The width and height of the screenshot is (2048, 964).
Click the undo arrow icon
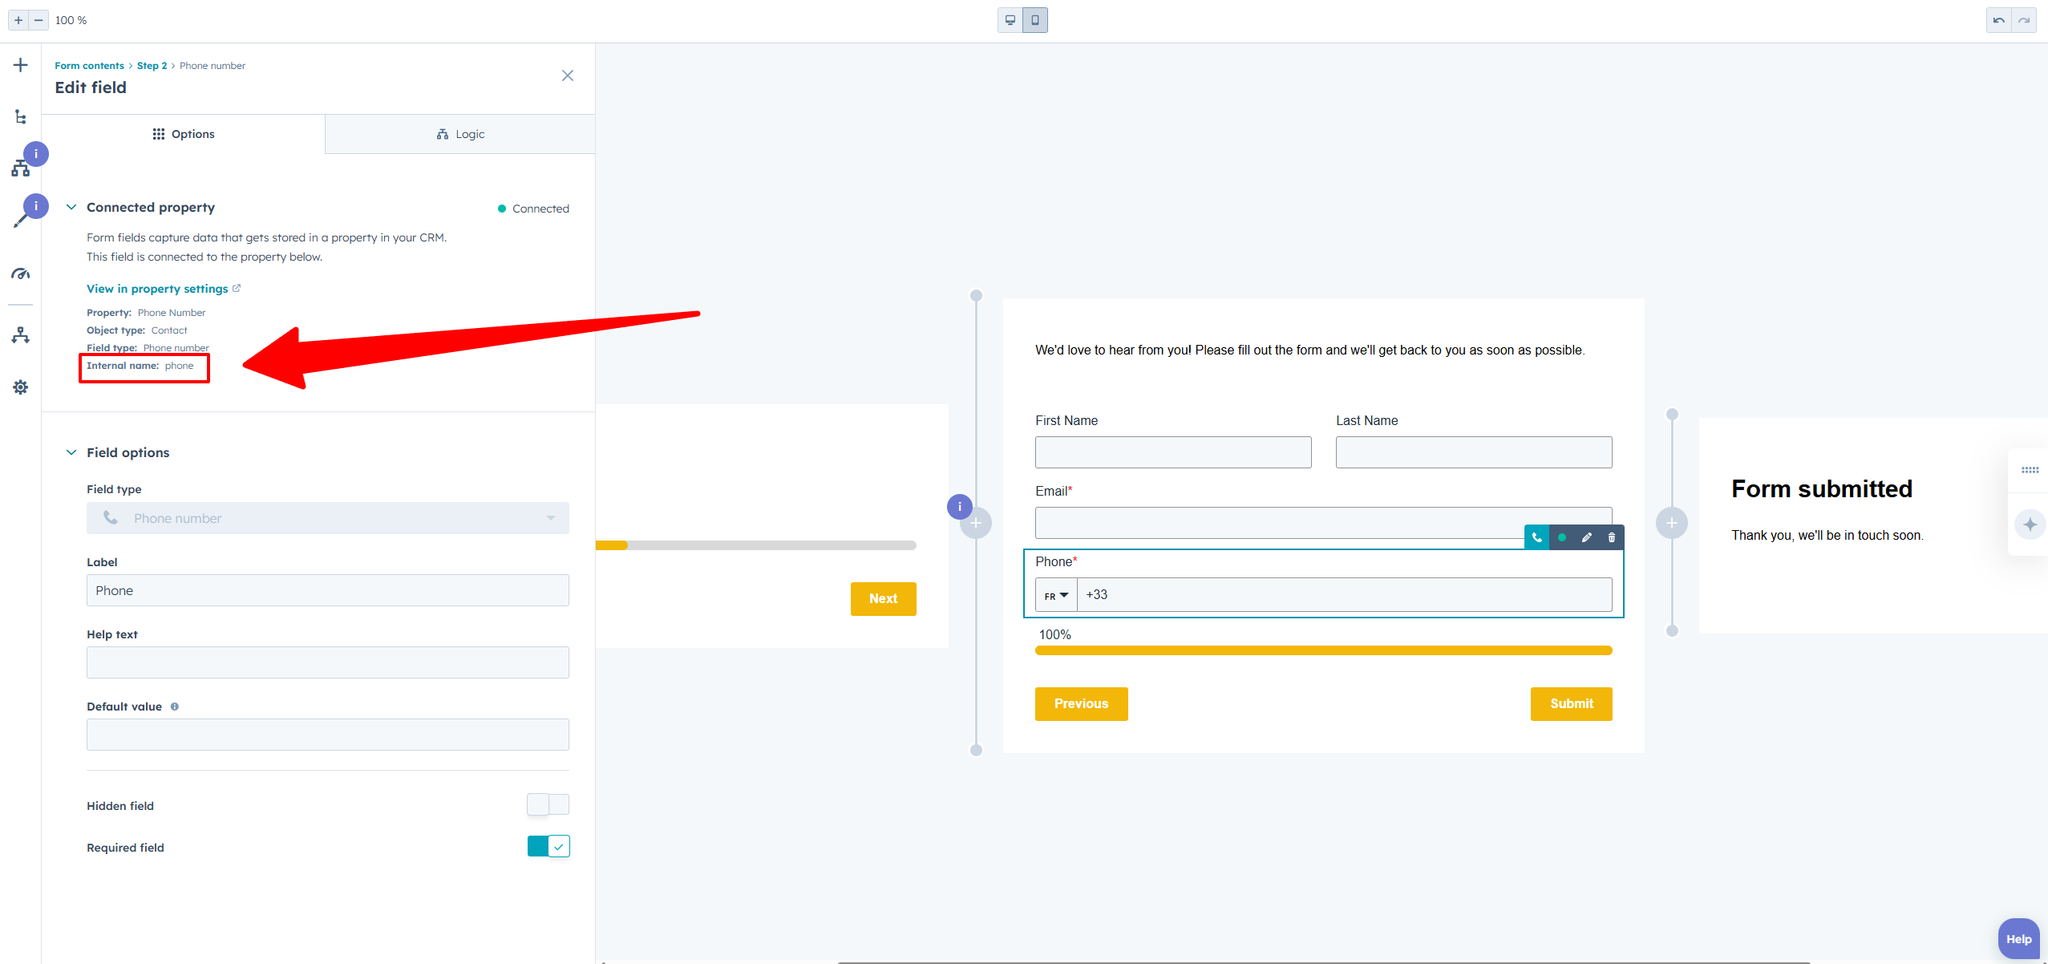click(1998, 20)
